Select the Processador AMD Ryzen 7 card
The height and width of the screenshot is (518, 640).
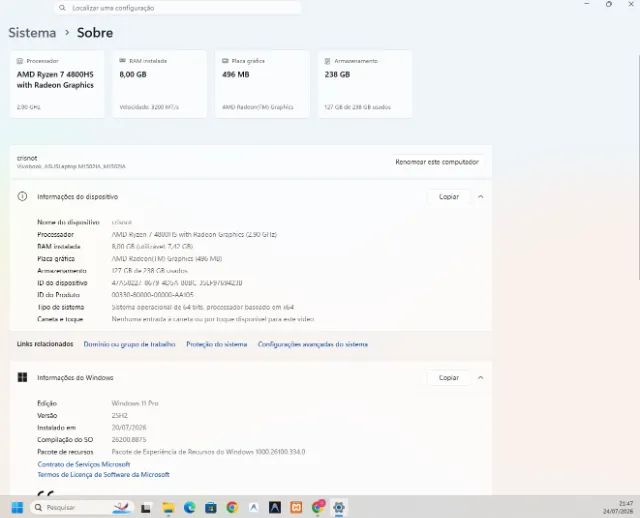[57, 84]
